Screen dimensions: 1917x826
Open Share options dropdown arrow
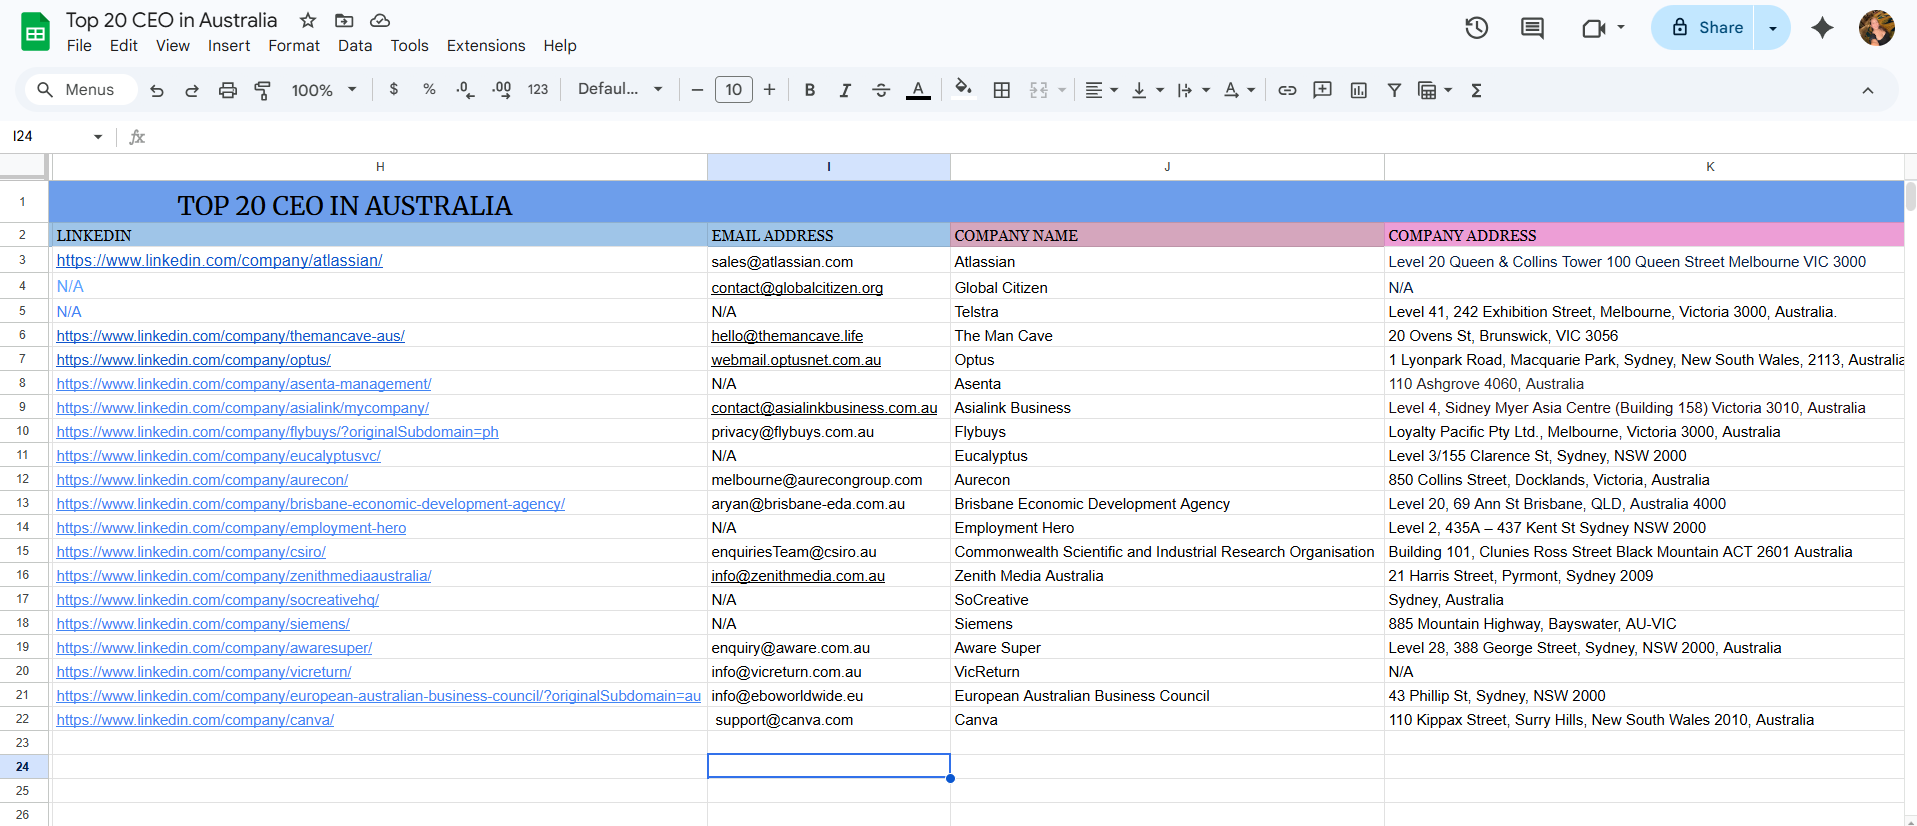pyautogui.click(x=1773, y=28)
